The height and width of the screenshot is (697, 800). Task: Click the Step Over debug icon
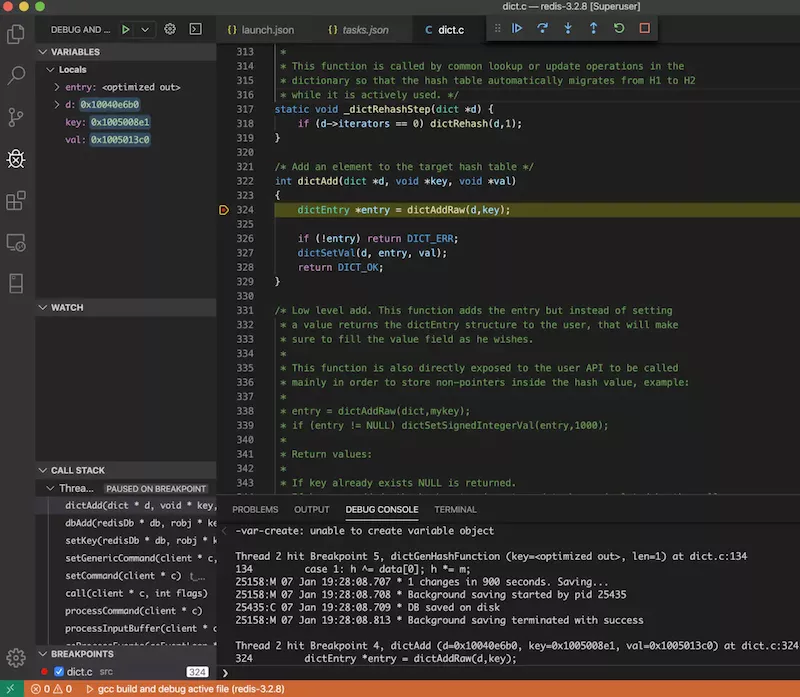click(543, 29)
